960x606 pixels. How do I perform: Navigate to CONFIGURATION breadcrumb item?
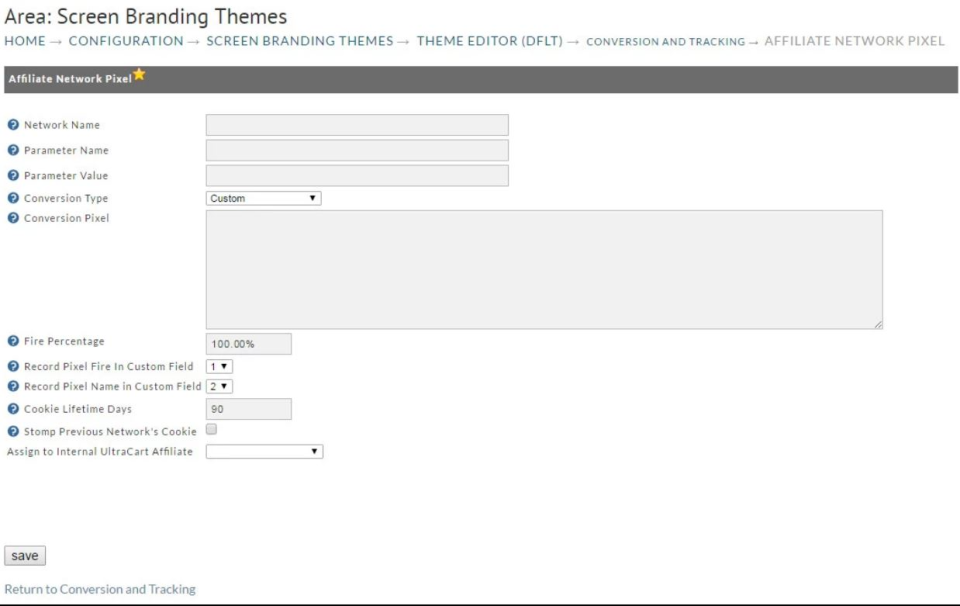pos(126,41)
